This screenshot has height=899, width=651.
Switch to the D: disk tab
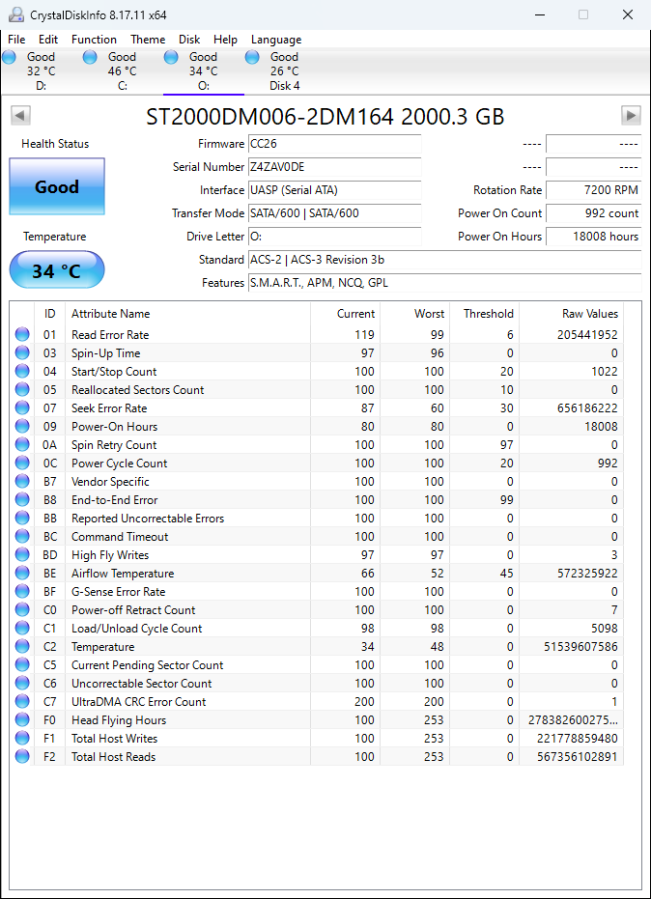41,71
